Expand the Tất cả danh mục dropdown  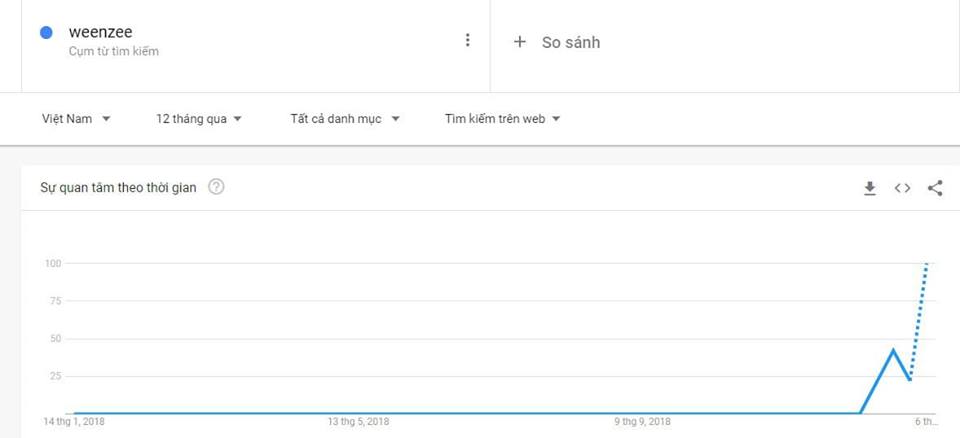coord(345,119)
